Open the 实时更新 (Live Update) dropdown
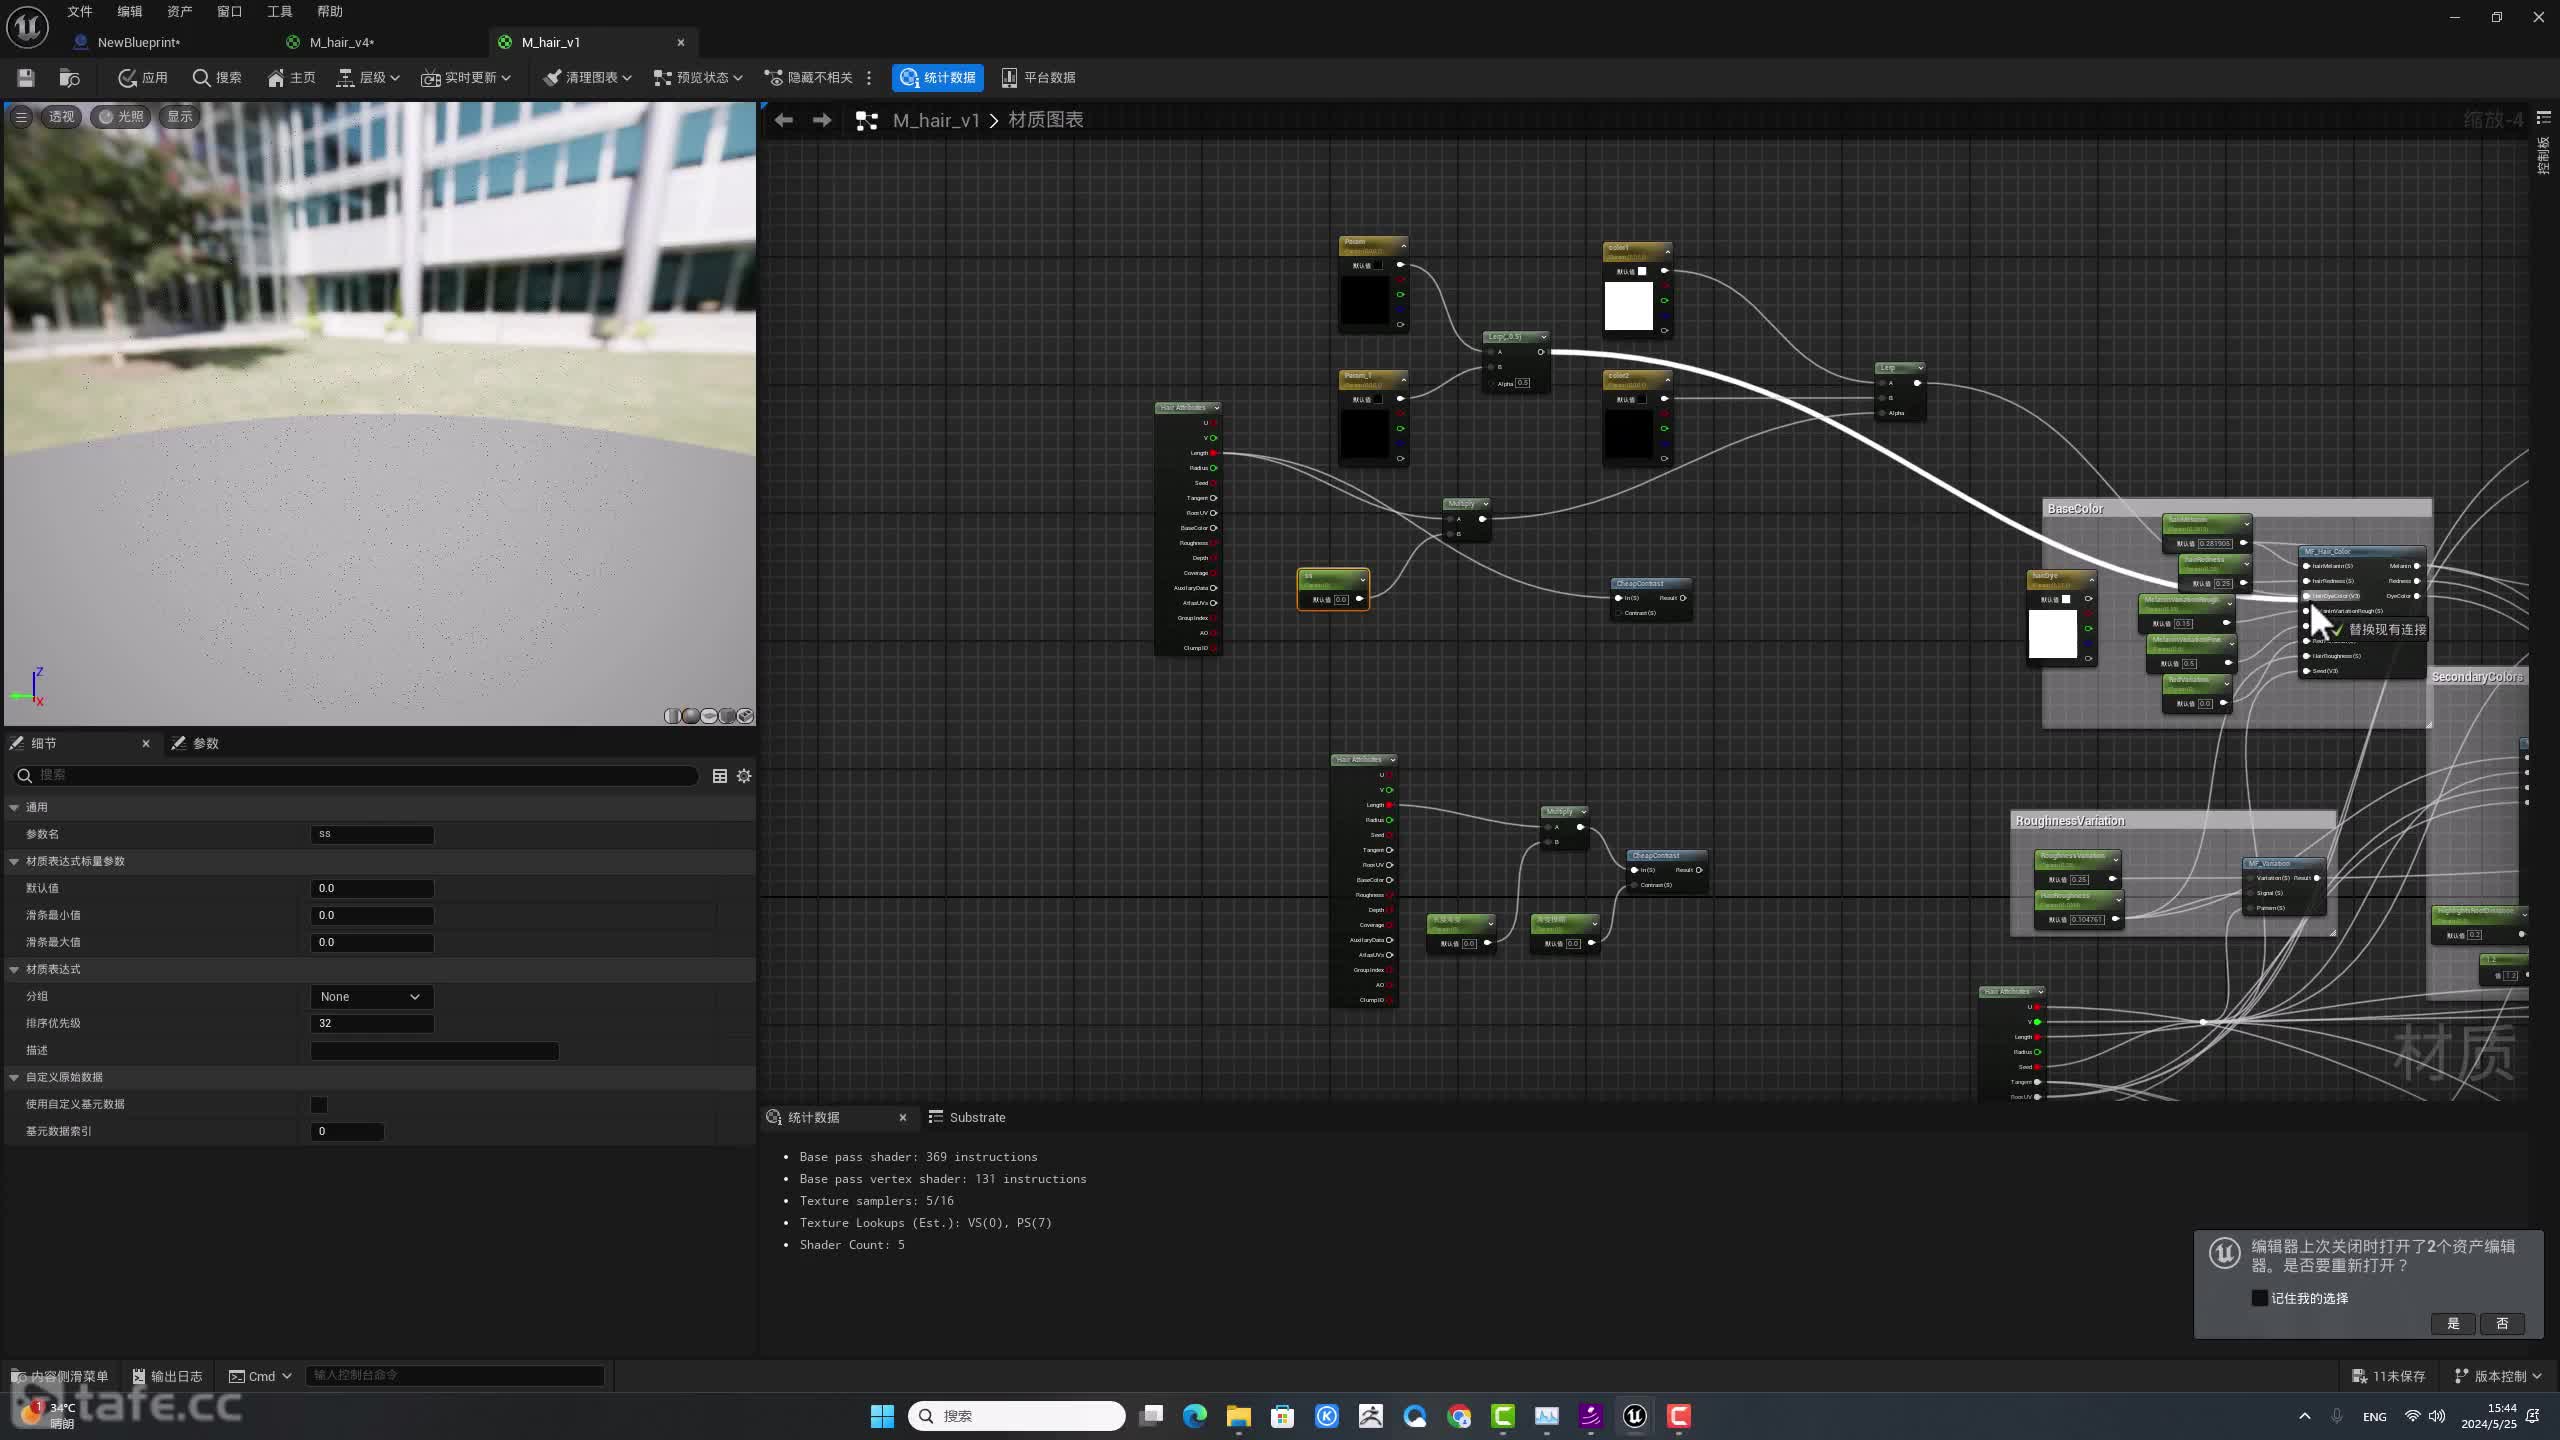 tap(466, 77)
